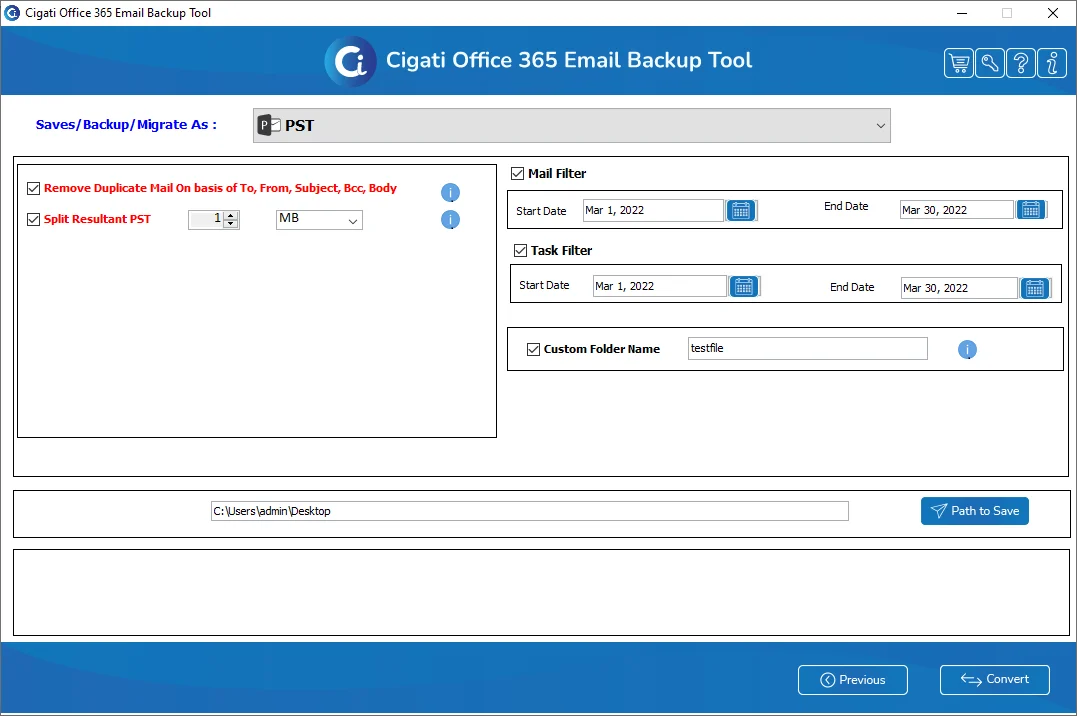Open the Saves/Backup/Migrate As PST dropdown
Screen dimensions: 1077x716
pyautogui.click(x=571, y=126)
